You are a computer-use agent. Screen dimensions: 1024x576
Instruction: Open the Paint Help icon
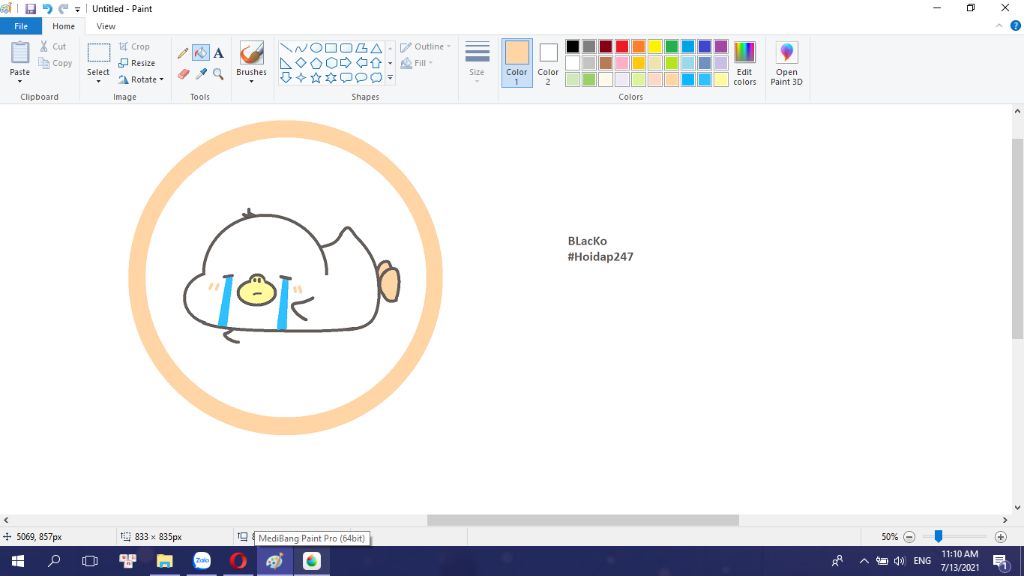(x=1016, y=26)
